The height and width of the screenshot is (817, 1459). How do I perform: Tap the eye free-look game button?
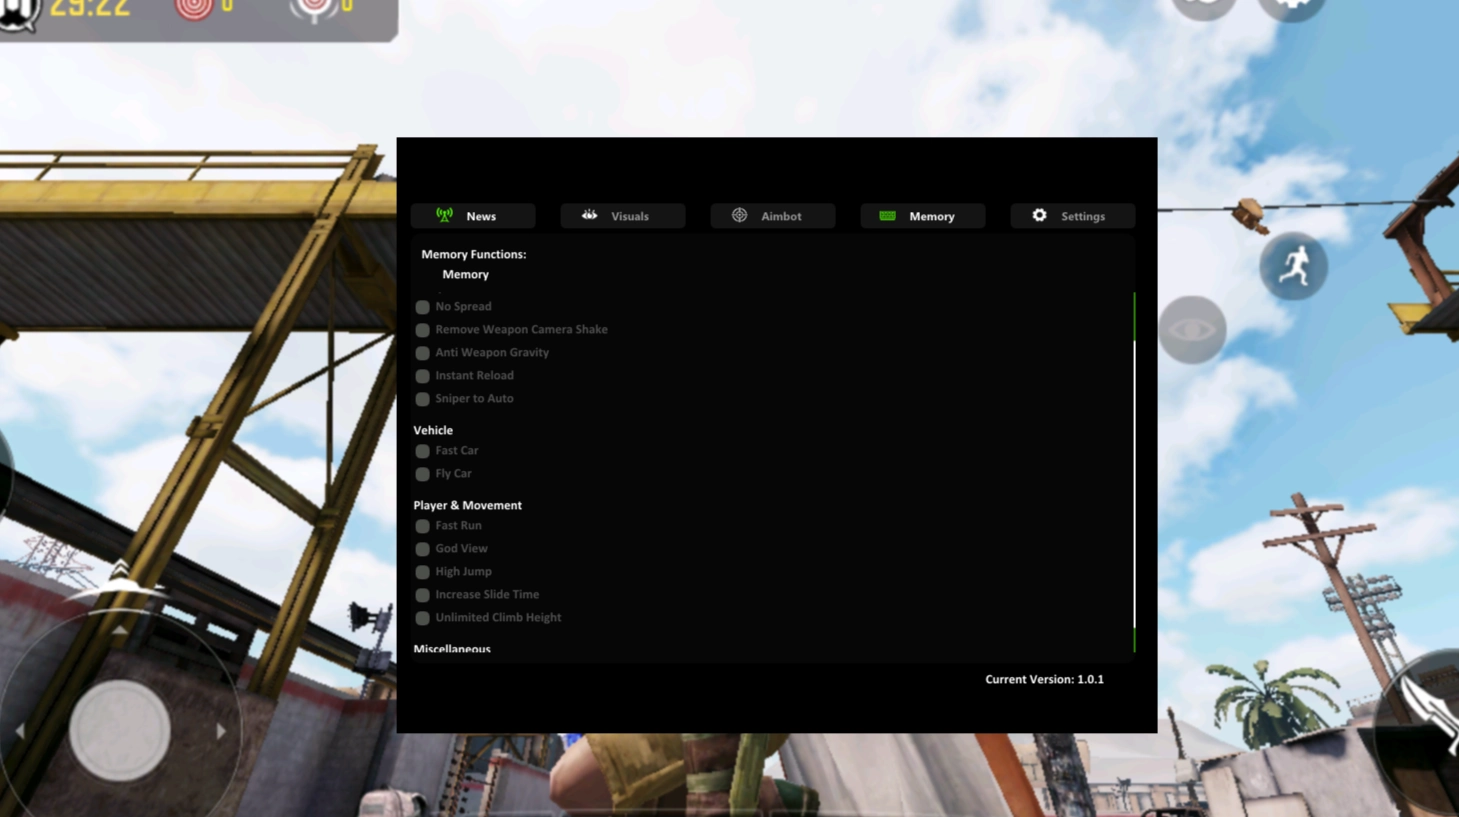pos(1192,329)
